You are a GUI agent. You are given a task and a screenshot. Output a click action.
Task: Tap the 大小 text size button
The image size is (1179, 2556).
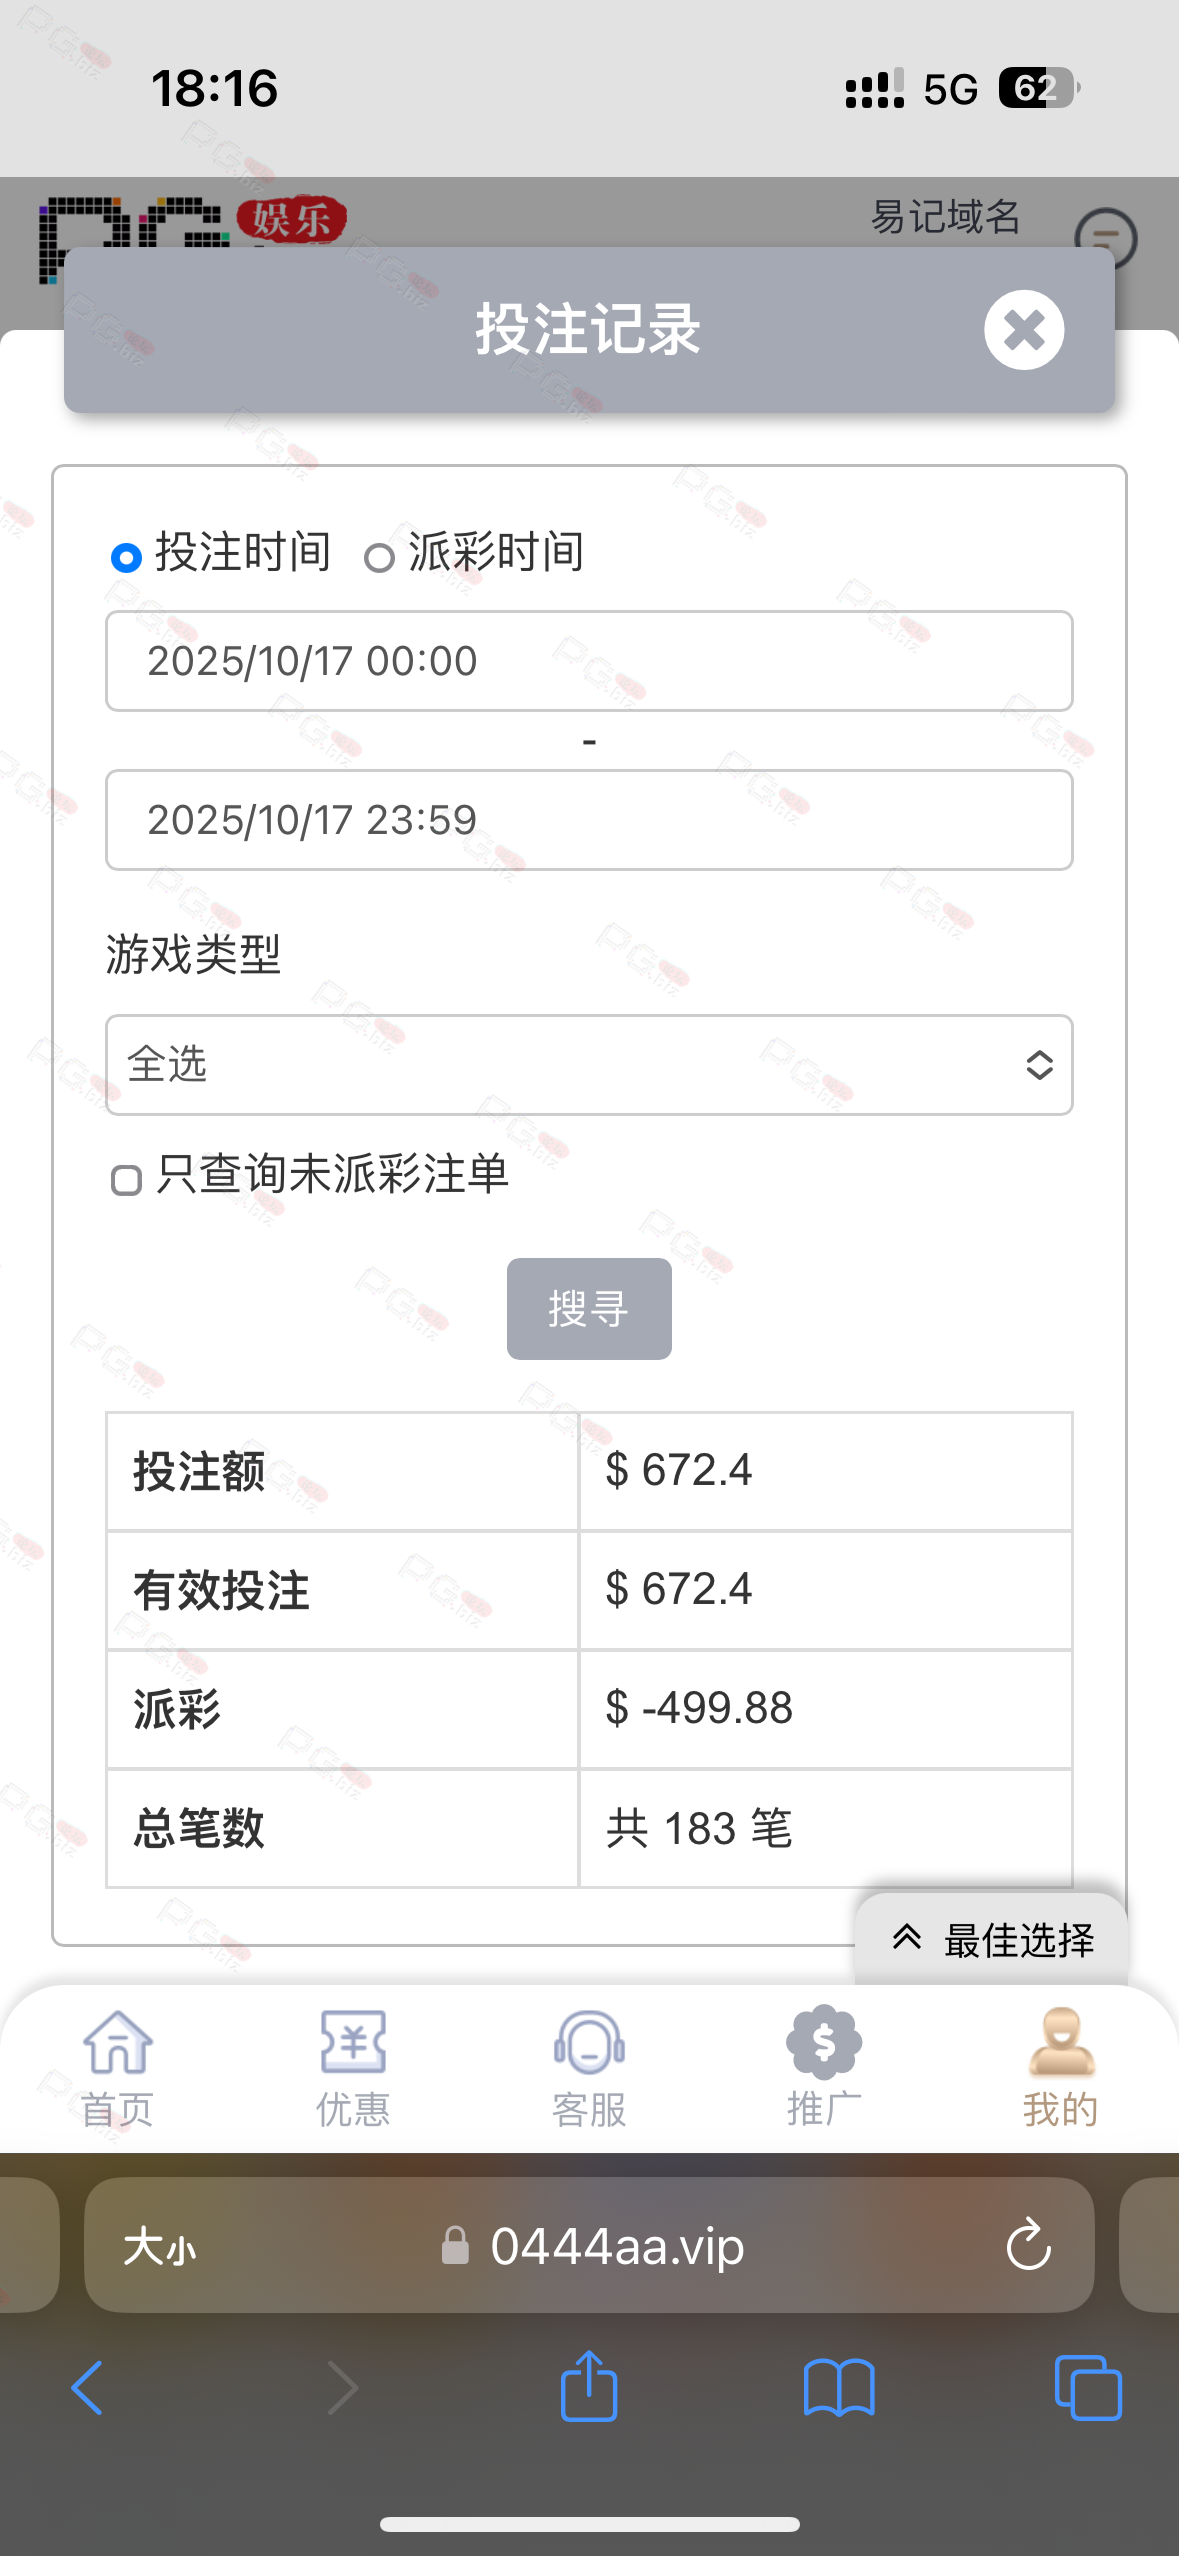pos(160,2247)
